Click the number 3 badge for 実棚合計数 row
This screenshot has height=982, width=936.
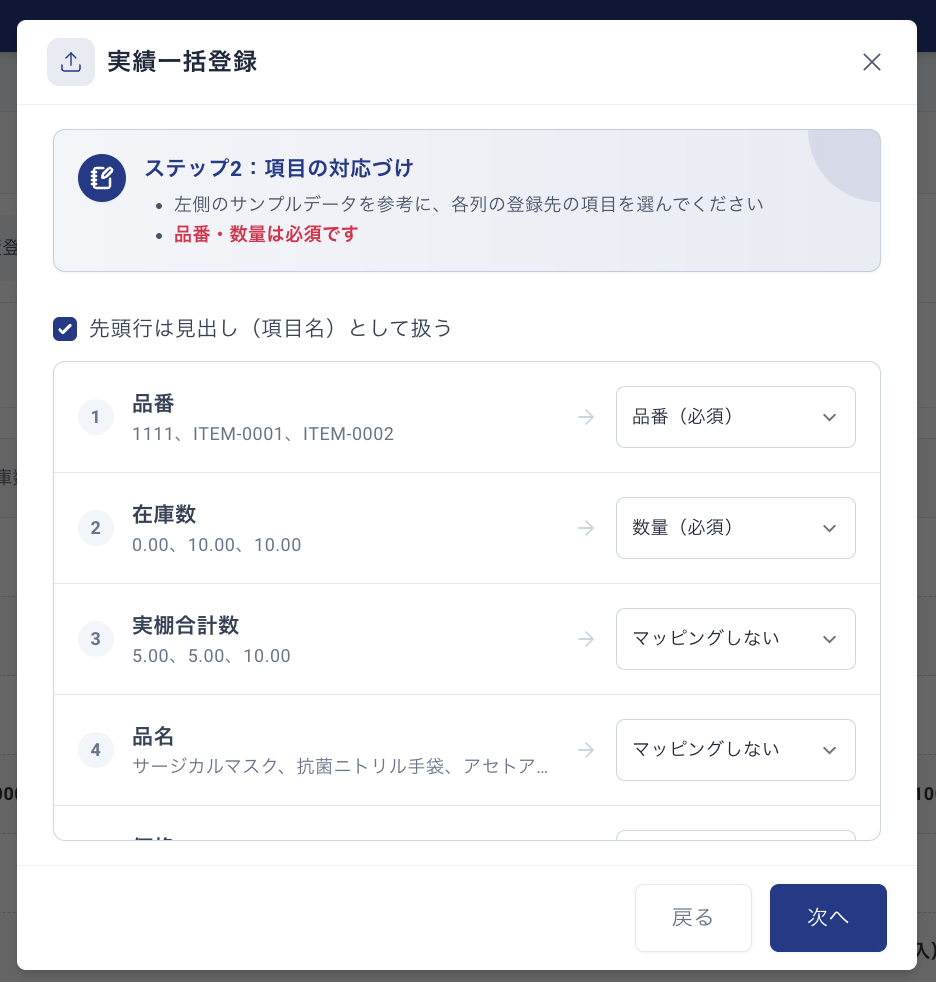tap(96, 639)
